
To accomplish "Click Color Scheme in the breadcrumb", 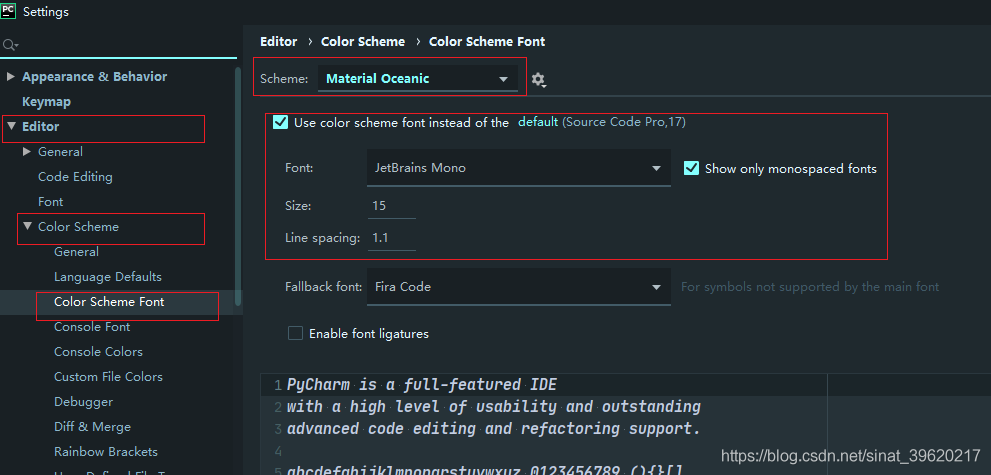I will 363,42.
